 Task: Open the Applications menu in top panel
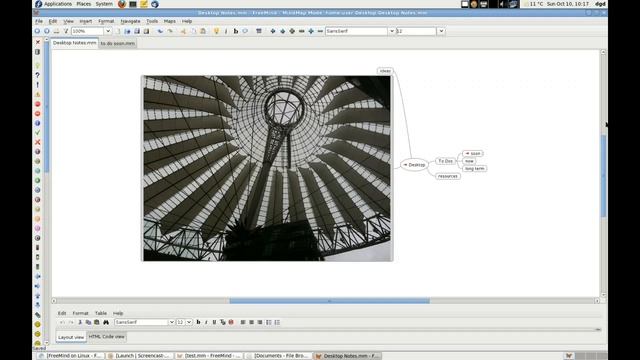pos(58,4)
